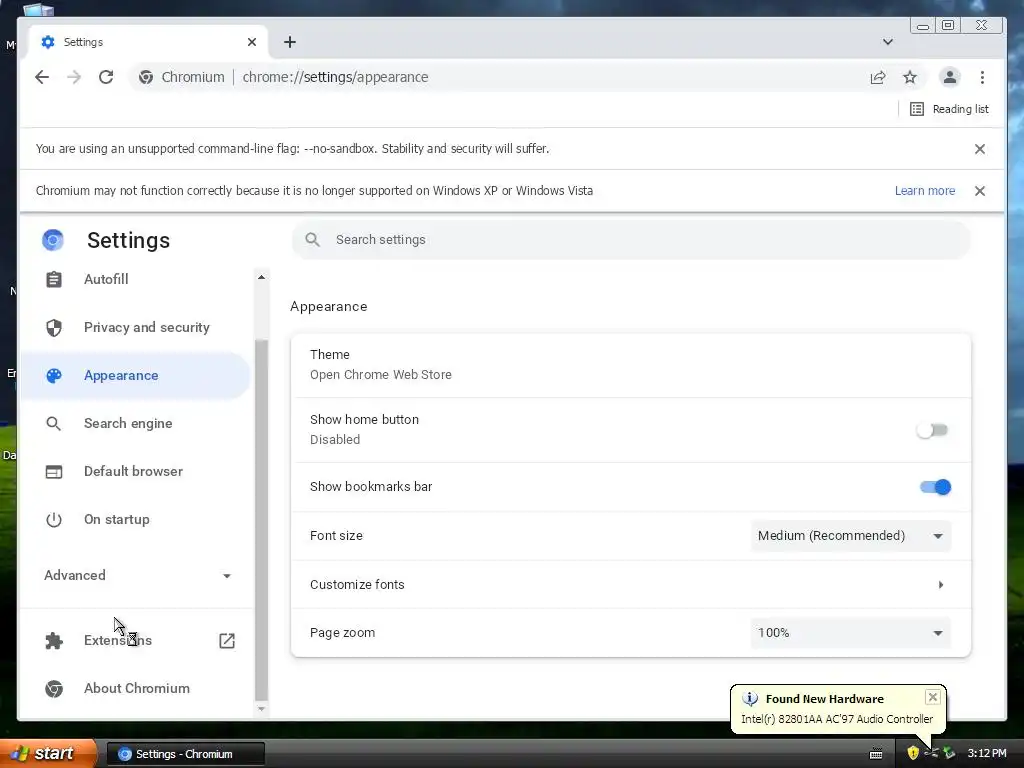This screenshot has width=1024, height=768.
Task: Click the search magnifier in the settings search box
Action: [x=313, y=240]
